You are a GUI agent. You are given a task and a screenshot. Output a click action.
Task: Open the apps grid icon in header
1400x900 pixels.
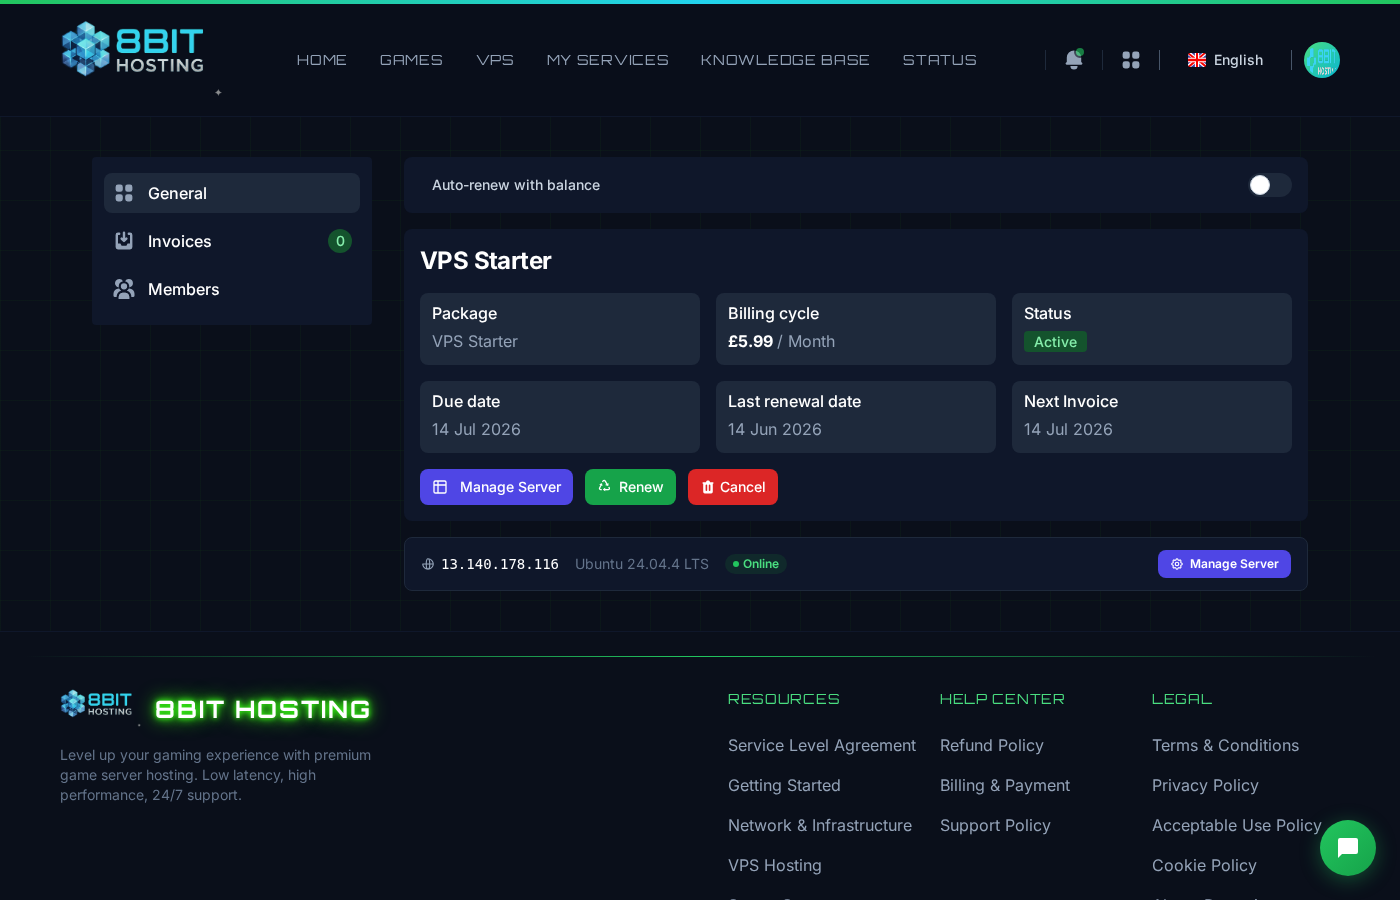coord(1131,60)
